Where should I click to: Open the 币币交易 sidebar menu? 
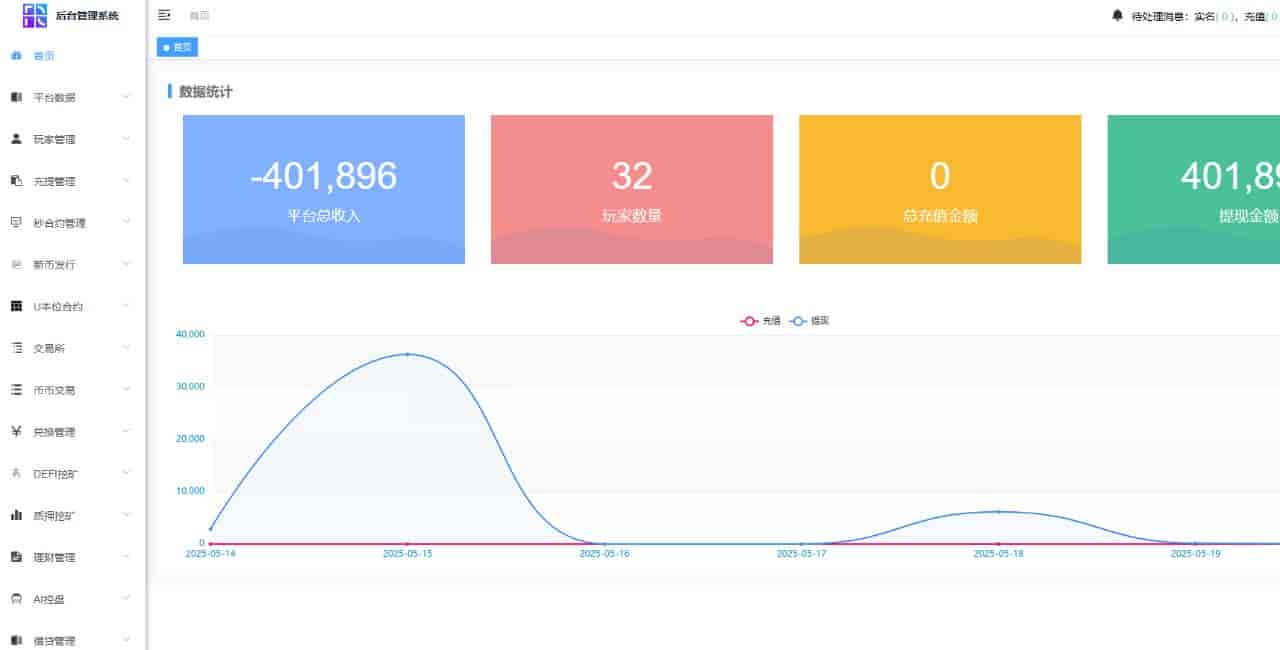click(54, 390)
